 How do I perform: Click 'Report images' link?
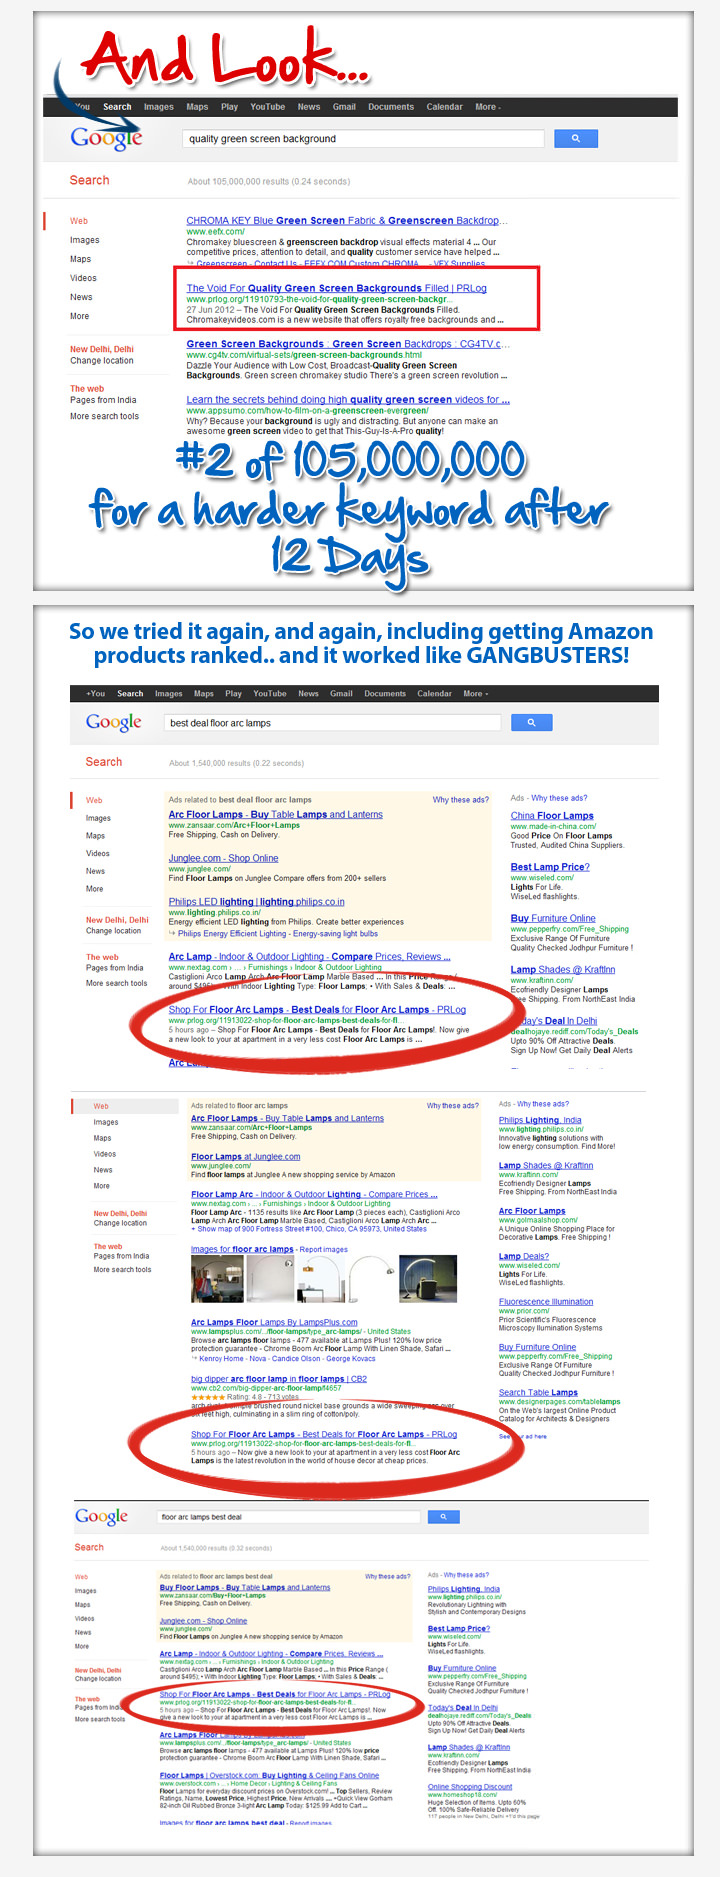point(325,1249)
